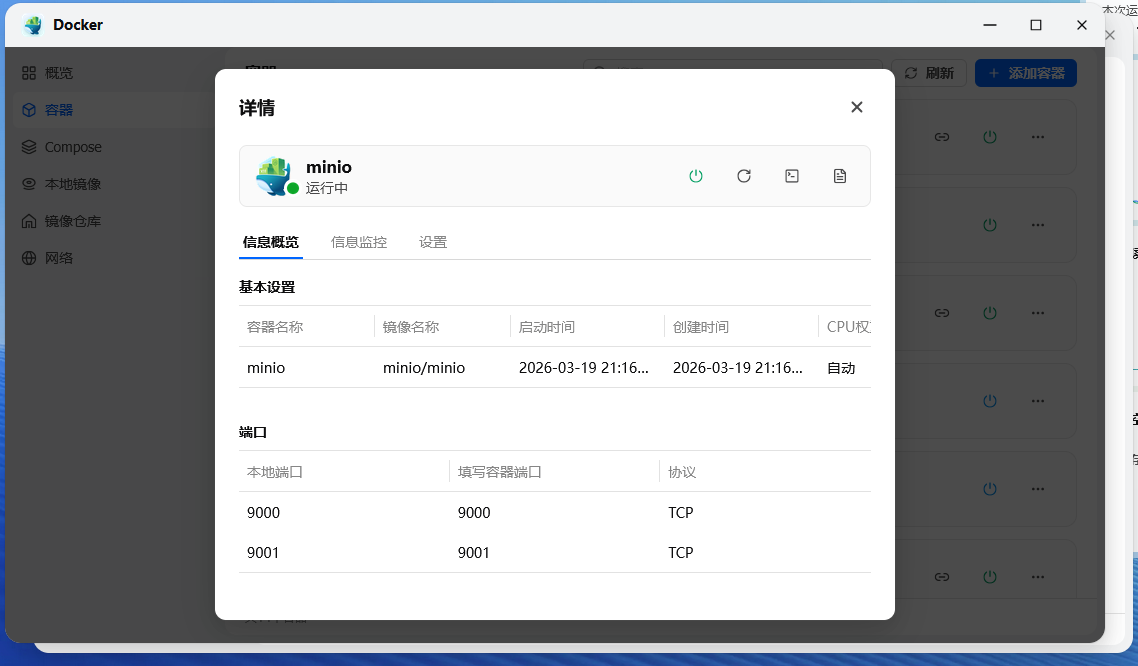Click the minio container logo in details

coord(274,176)
